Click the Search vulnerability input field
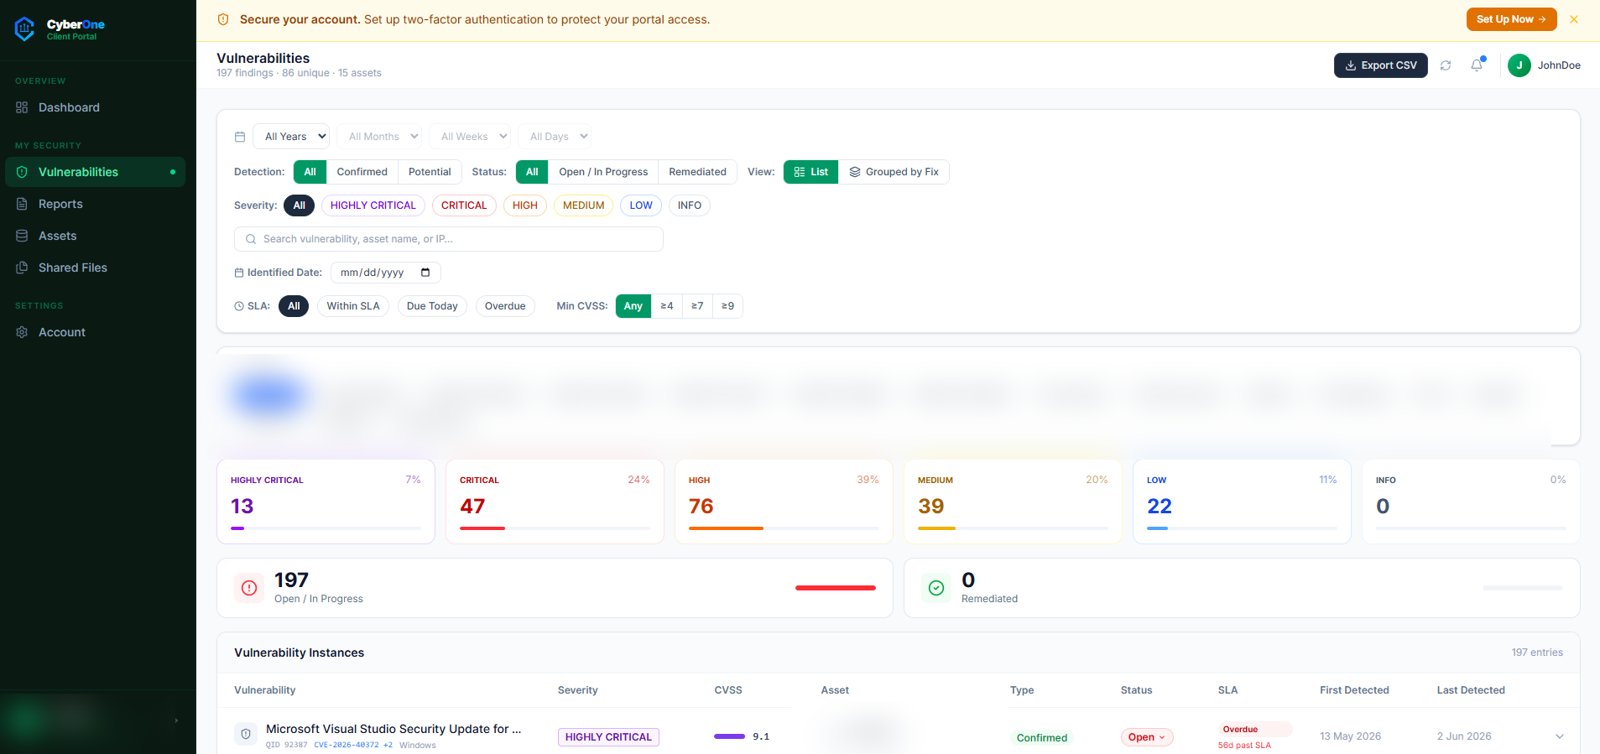 (448, 239)
